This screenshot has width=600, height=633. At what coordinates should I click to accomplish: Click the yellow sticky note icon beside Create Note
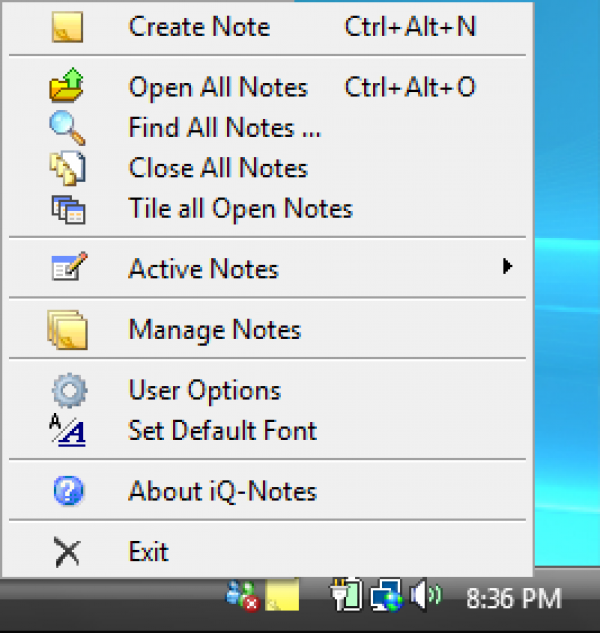[67, 27]
